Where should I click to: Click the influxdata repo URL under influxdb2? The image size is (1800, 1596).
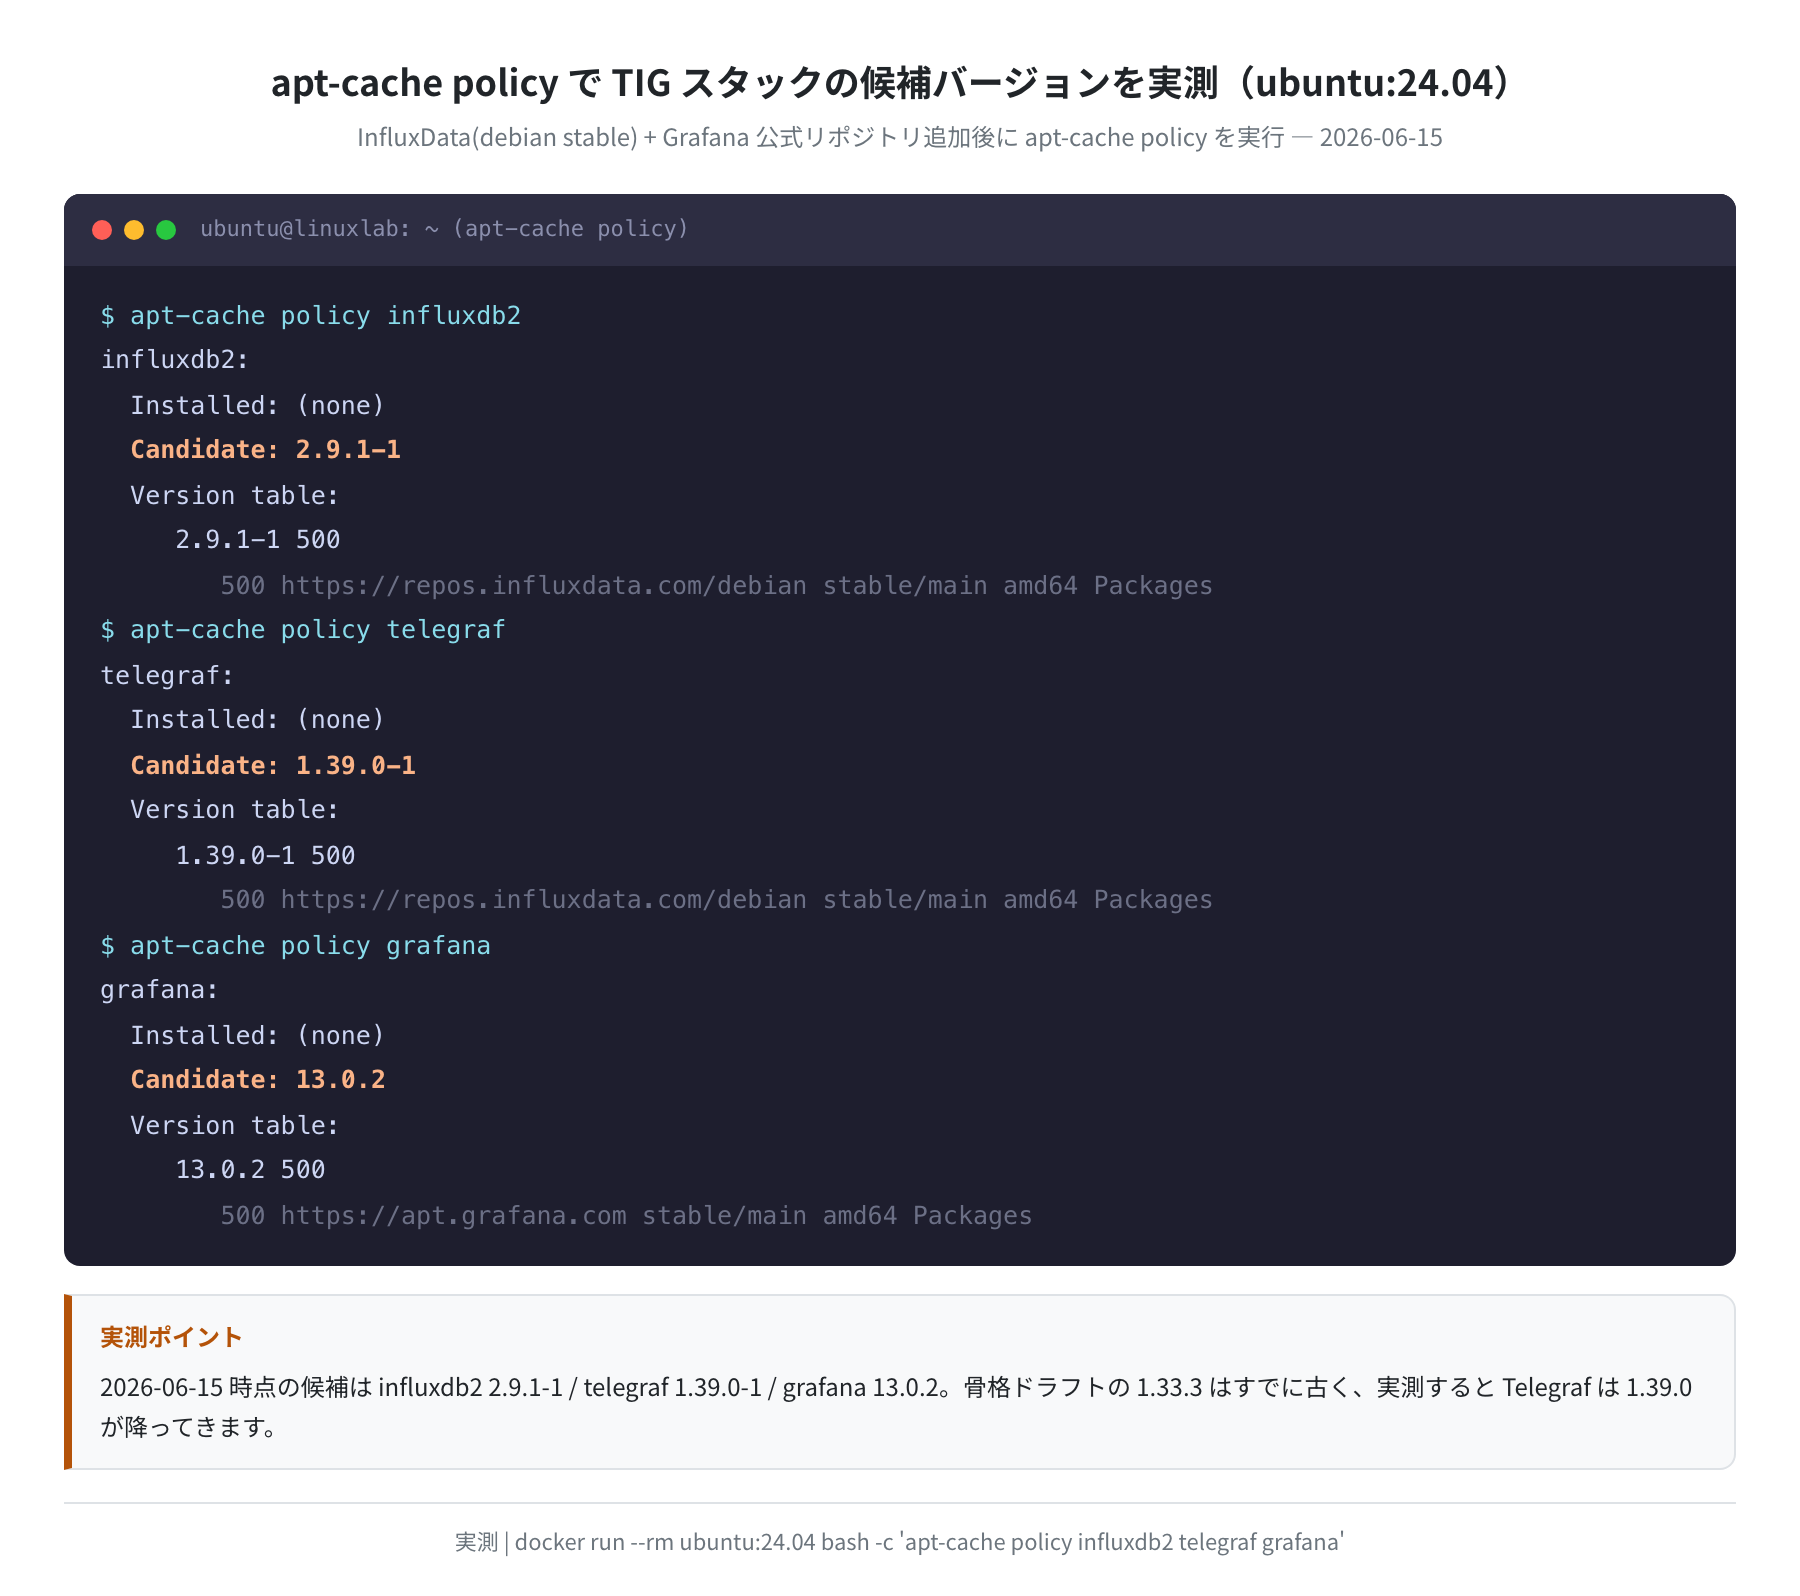pos(716,586)
